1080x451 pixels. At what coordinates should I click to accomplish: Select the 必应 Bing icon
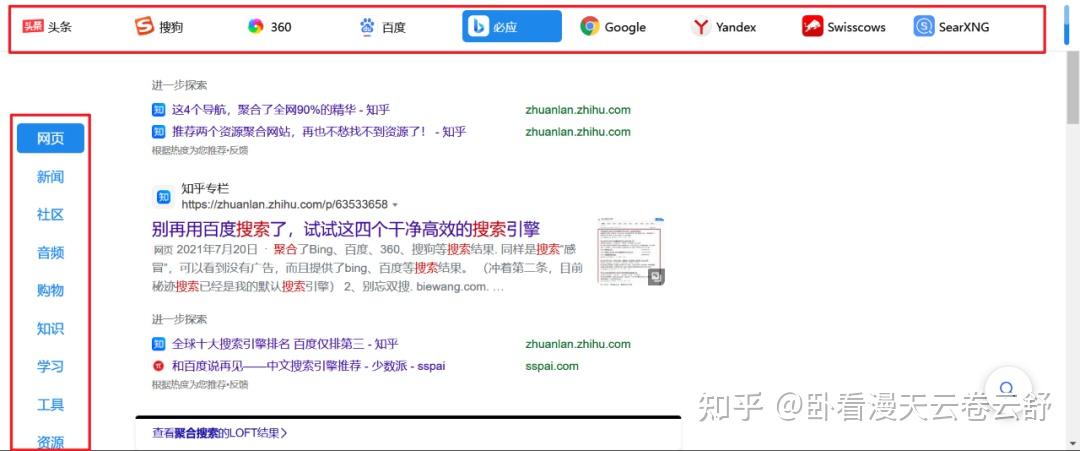tap(479, 27)
